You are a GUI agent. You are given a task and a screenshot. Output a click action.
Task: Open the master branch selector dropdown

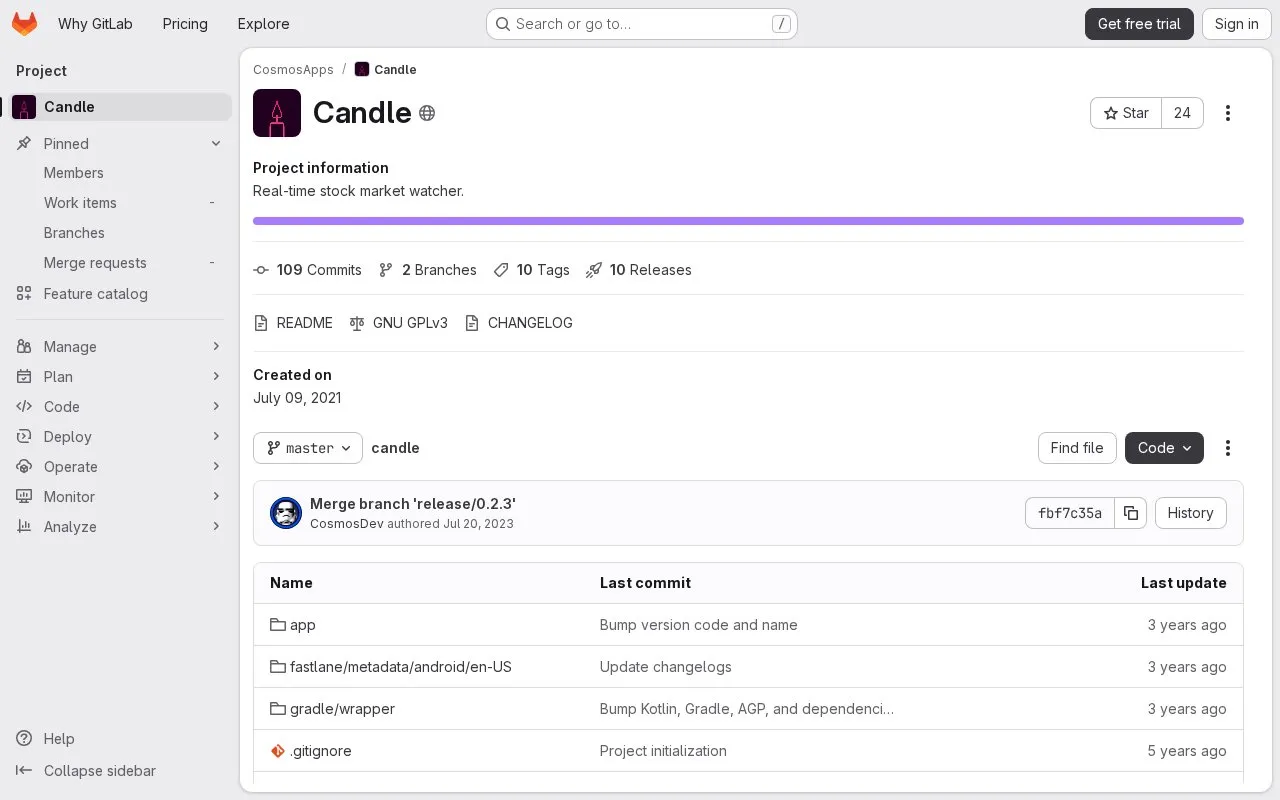(308, 448)
